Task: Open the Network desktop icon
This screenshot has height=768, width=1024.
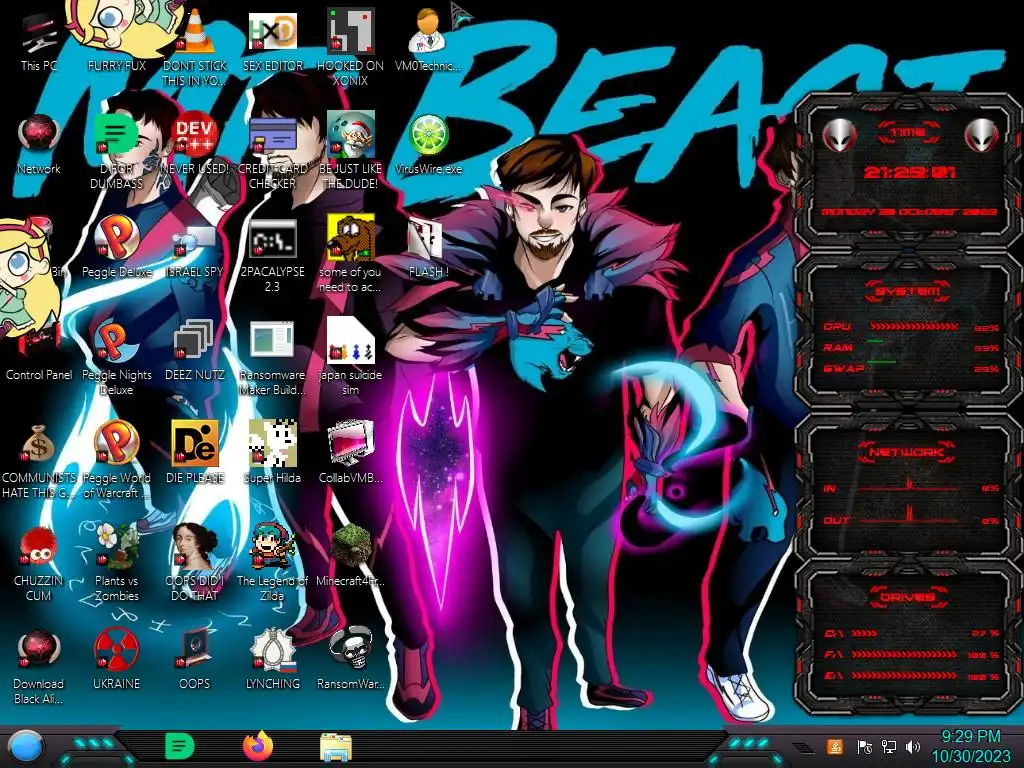Action: tap(39, 145)
